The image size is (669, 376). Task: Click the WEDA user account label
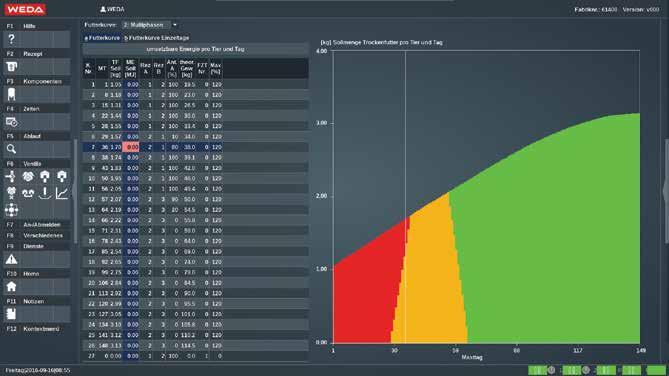point(113,9)
